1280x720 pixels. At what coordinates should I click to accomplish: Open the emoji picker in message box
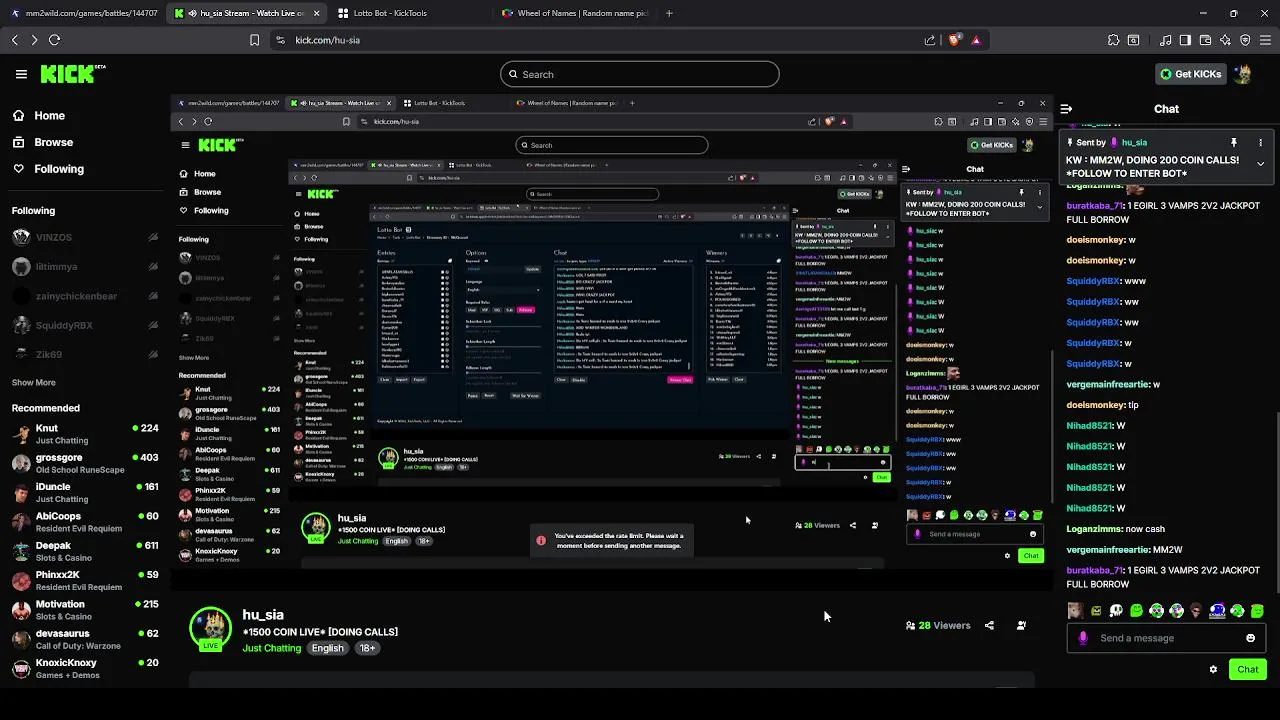1250,638
